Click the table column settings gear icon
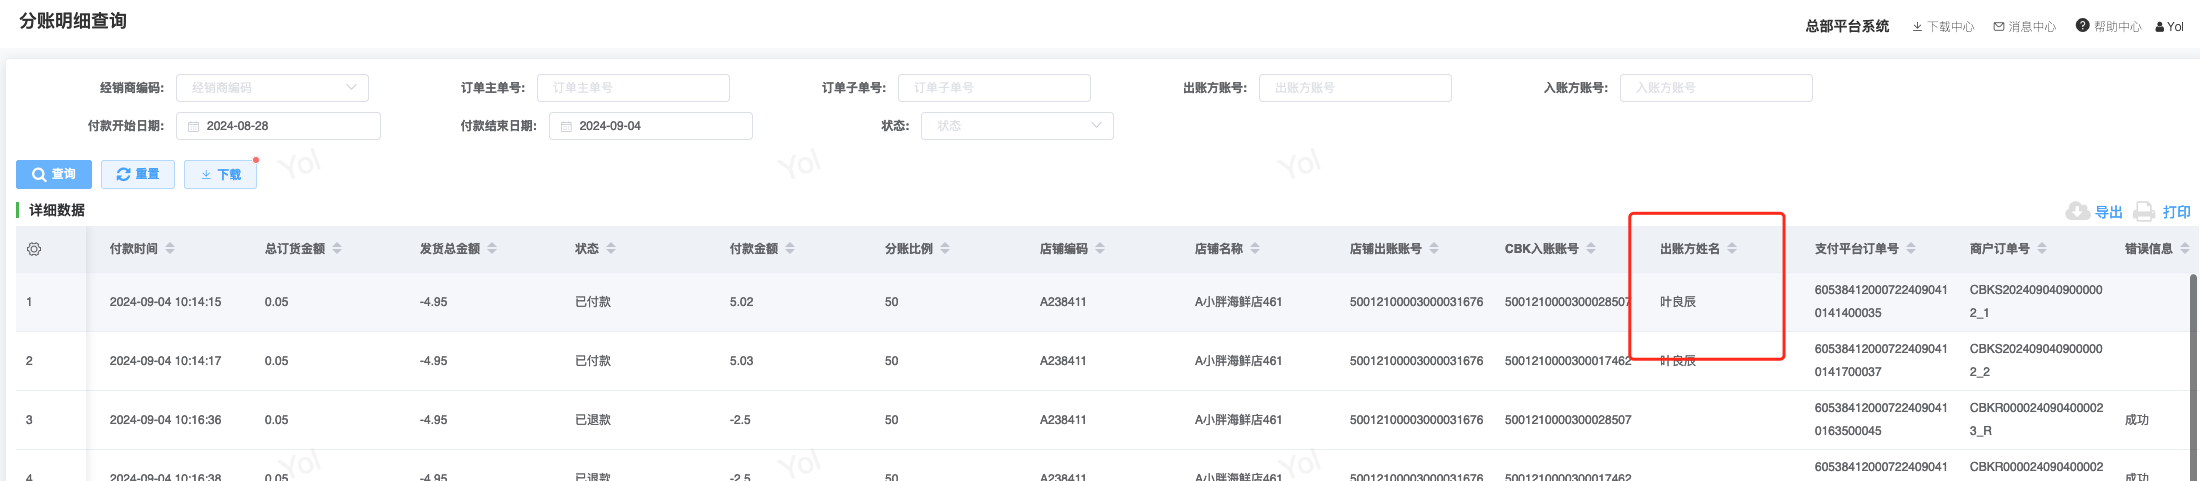 tap(34, 249)
